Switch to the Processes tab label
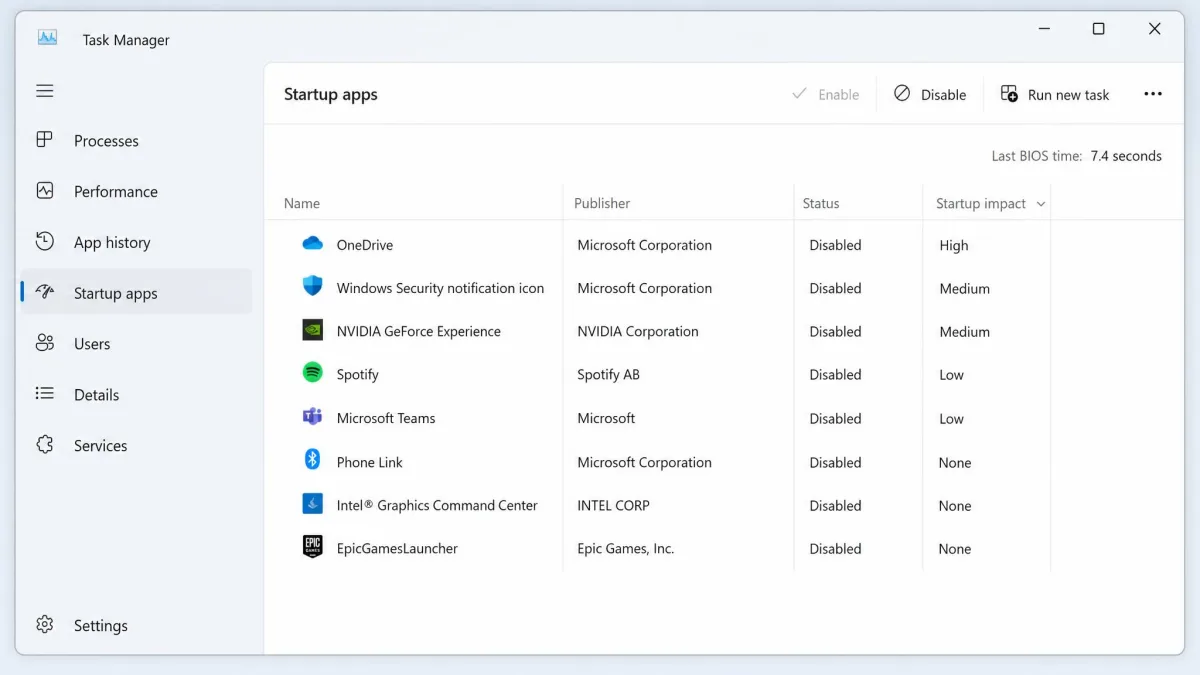The image size is (1200, 675). (x=106, y=141)
